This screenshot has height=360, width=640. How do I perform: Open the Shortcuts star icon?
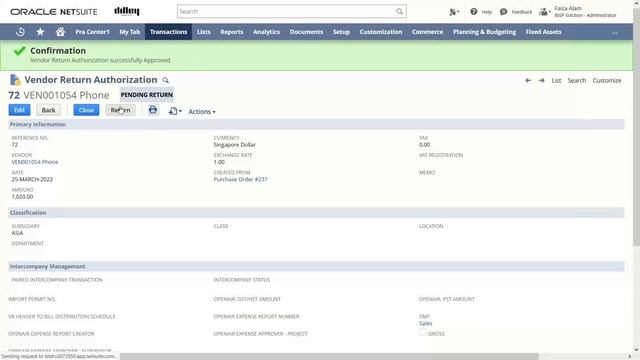click(40, 32)
